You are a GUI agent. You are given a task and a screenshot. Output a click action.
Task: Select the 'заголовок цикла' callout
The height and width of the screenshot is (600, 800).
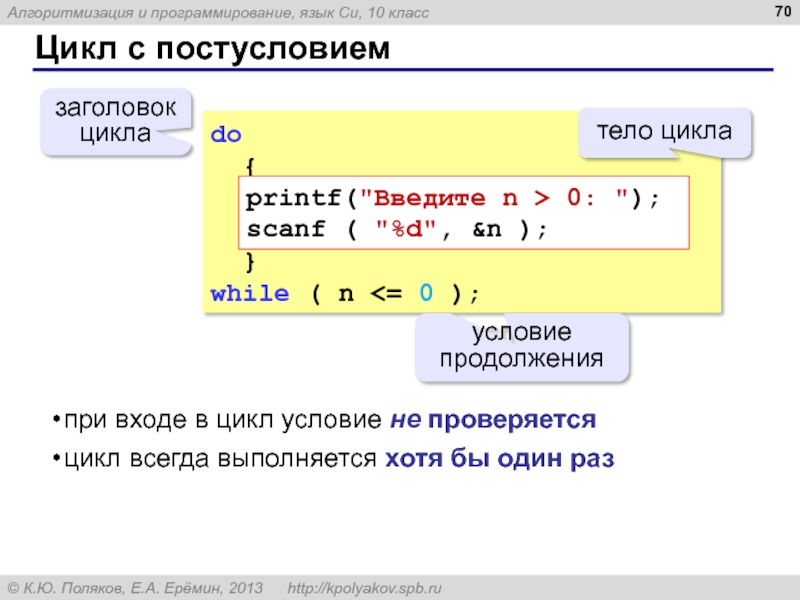tap(116, 121)
